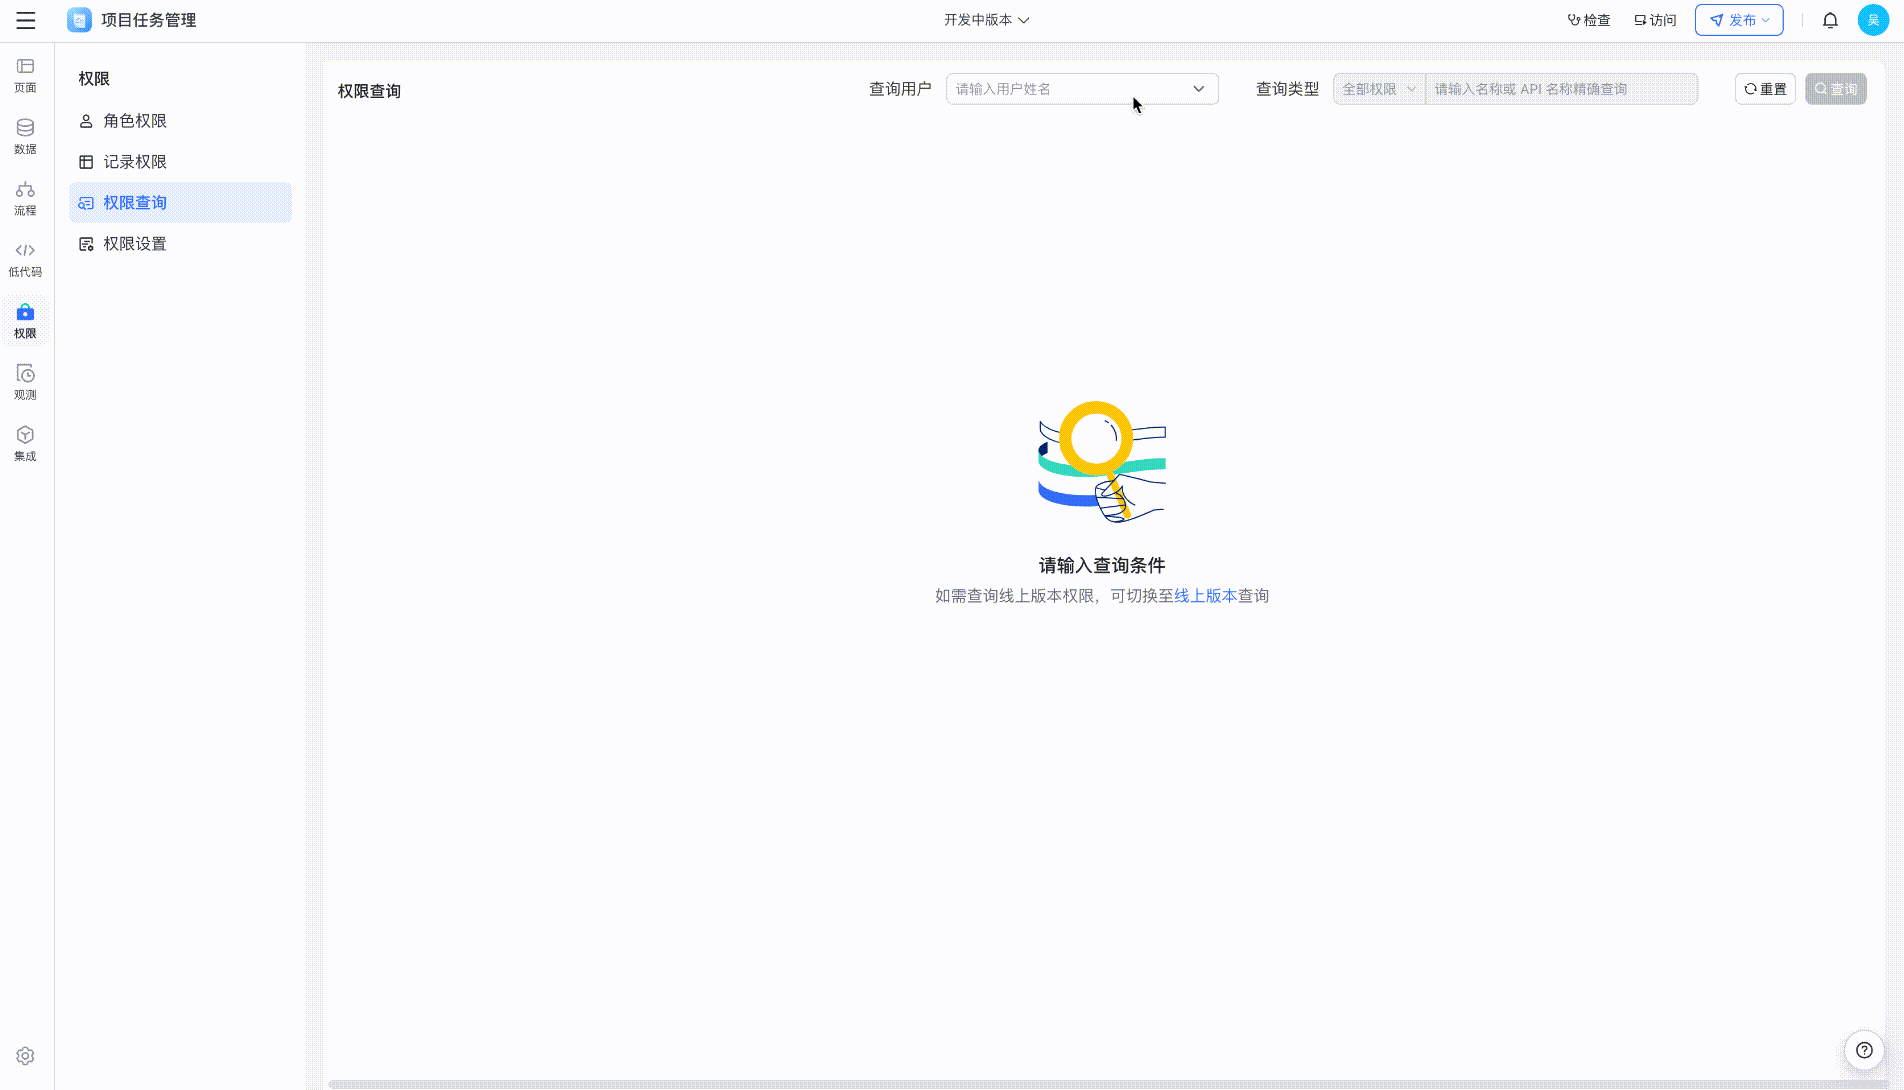The image size is (1904, 1090).
Task: Expand the 开发中版本 version dropdown
Action: coord(986,20)
